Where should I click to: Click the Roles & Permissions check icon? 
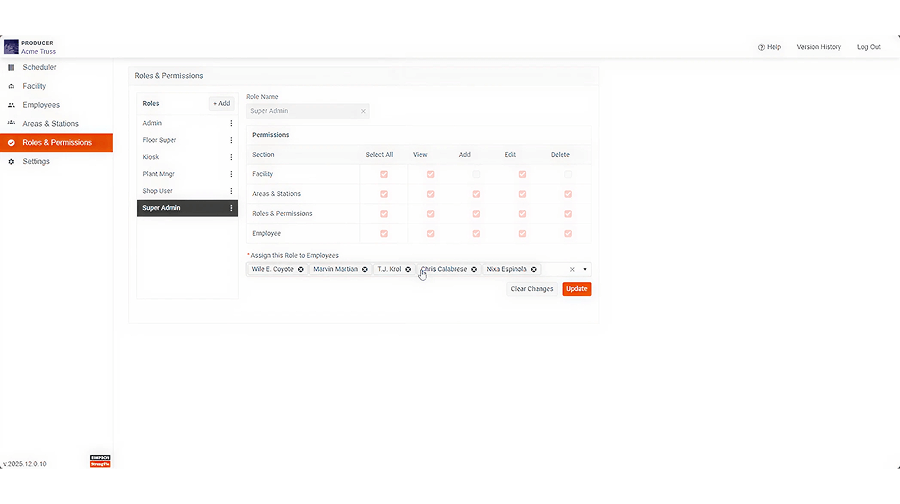click(11, 142)
